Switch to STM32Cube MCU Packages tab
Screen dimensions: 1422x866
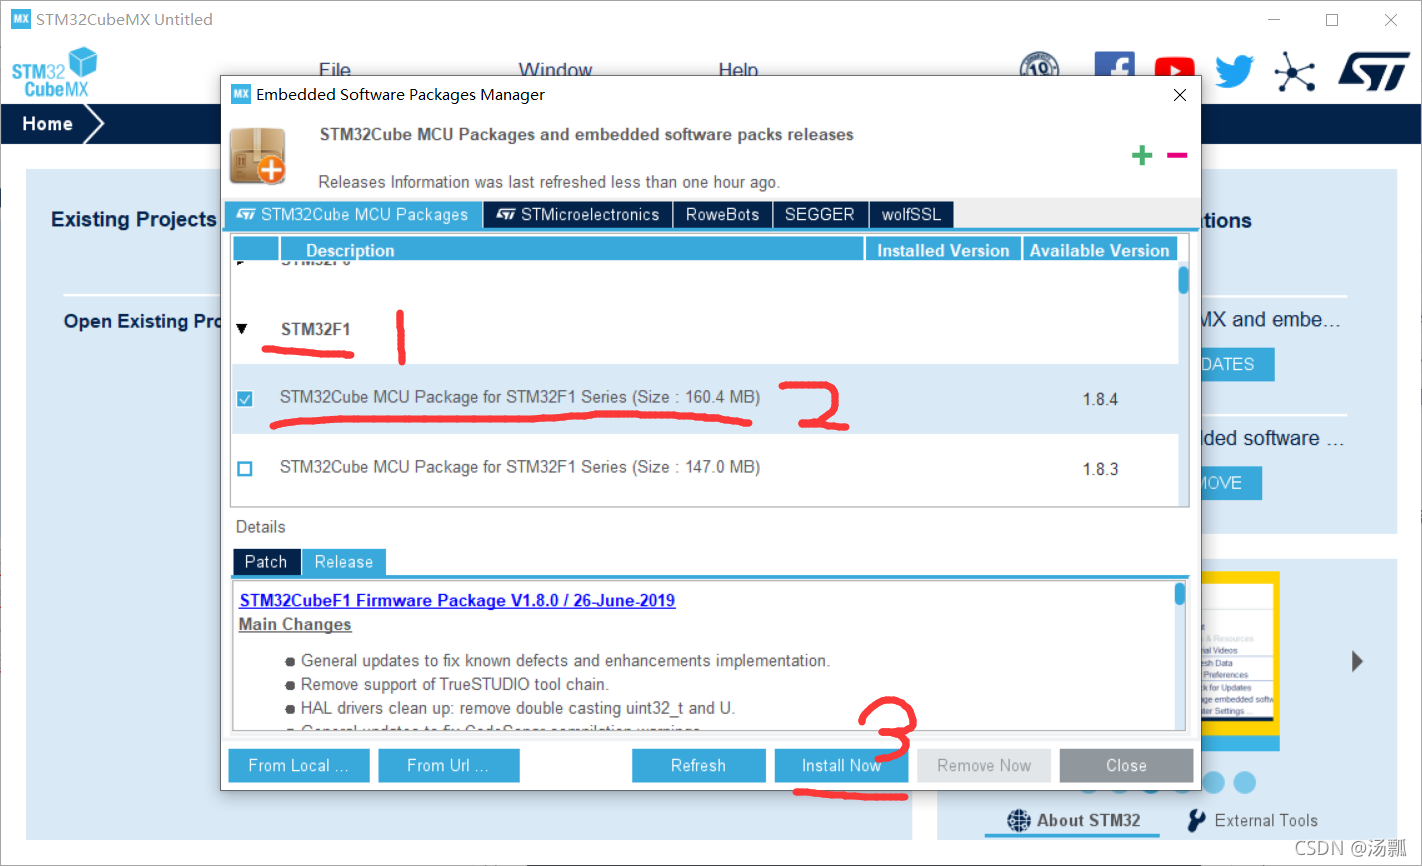point(354,215)
